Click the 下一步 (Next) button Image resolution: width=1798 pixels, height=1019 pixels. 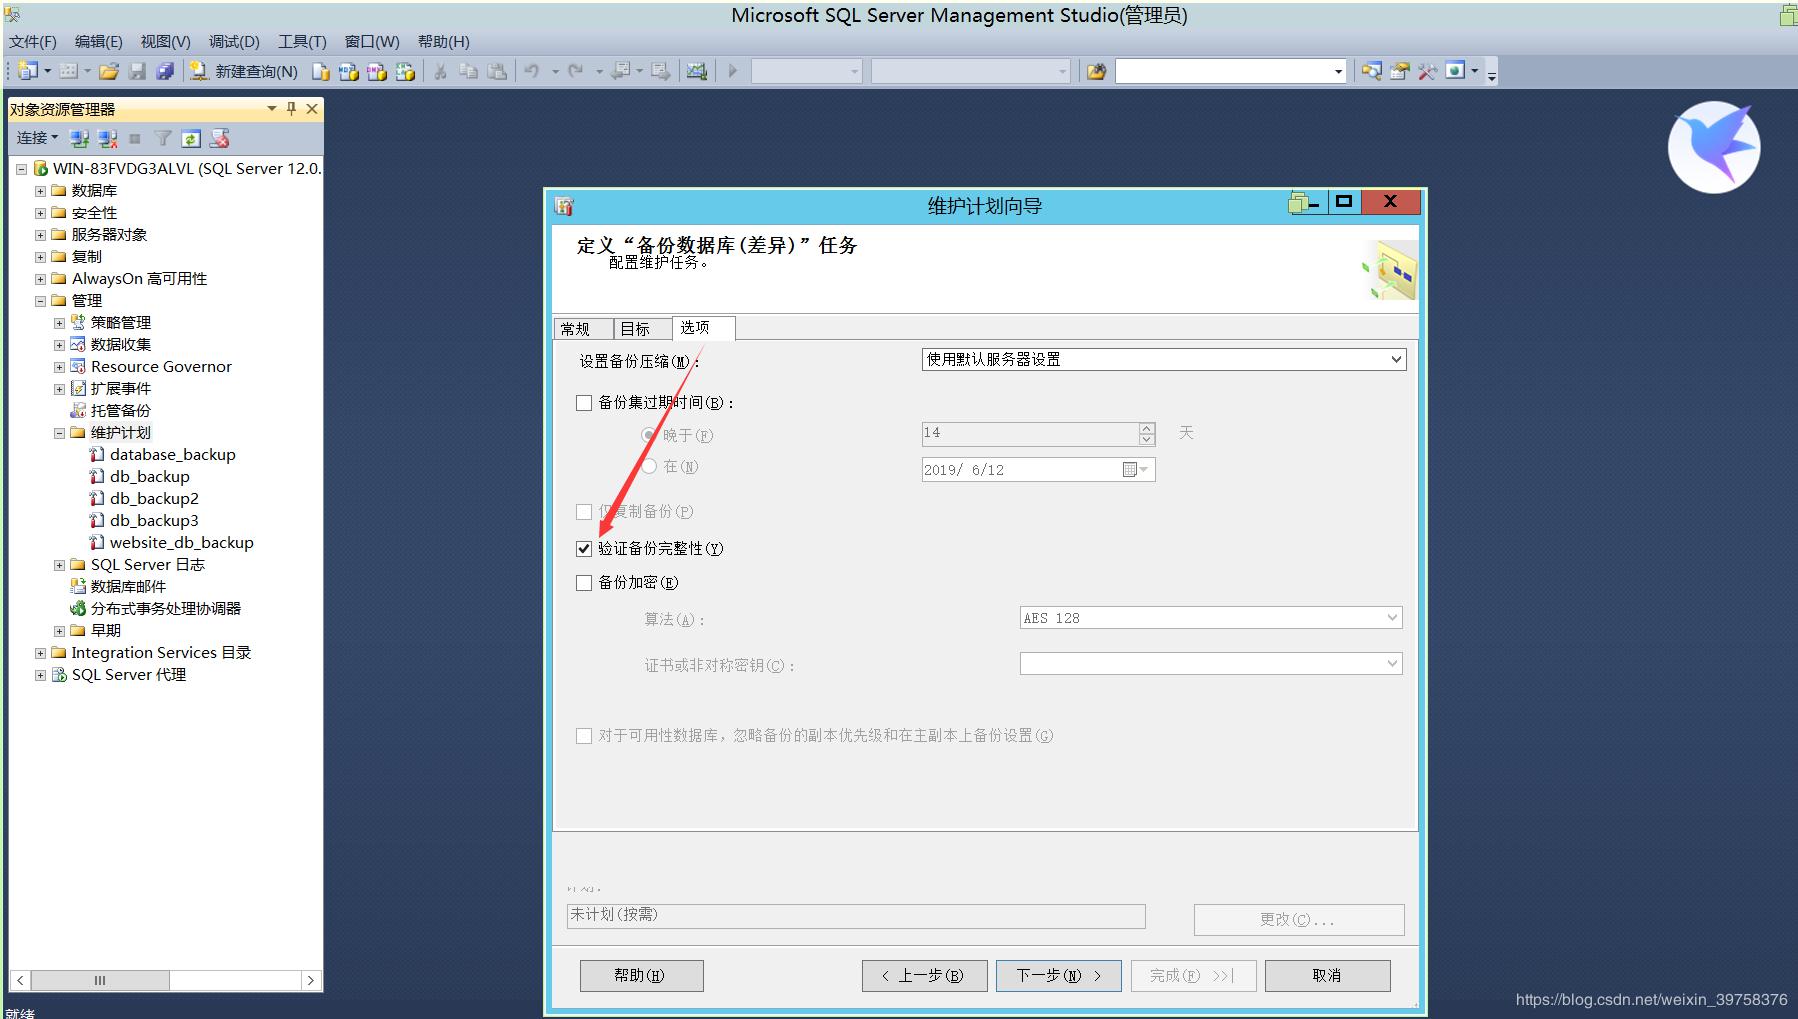tap(1058, 975)
